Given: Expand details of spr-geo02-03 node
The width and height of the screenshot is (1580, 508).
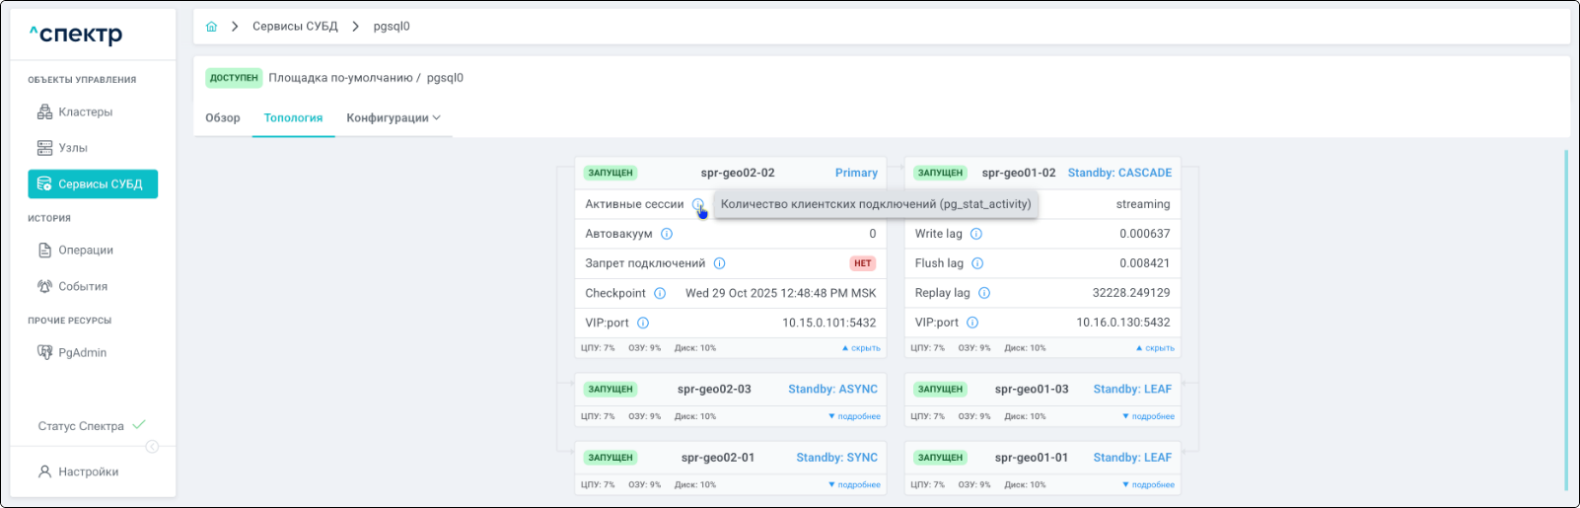Looking at the screenshot, I should 854,417.
